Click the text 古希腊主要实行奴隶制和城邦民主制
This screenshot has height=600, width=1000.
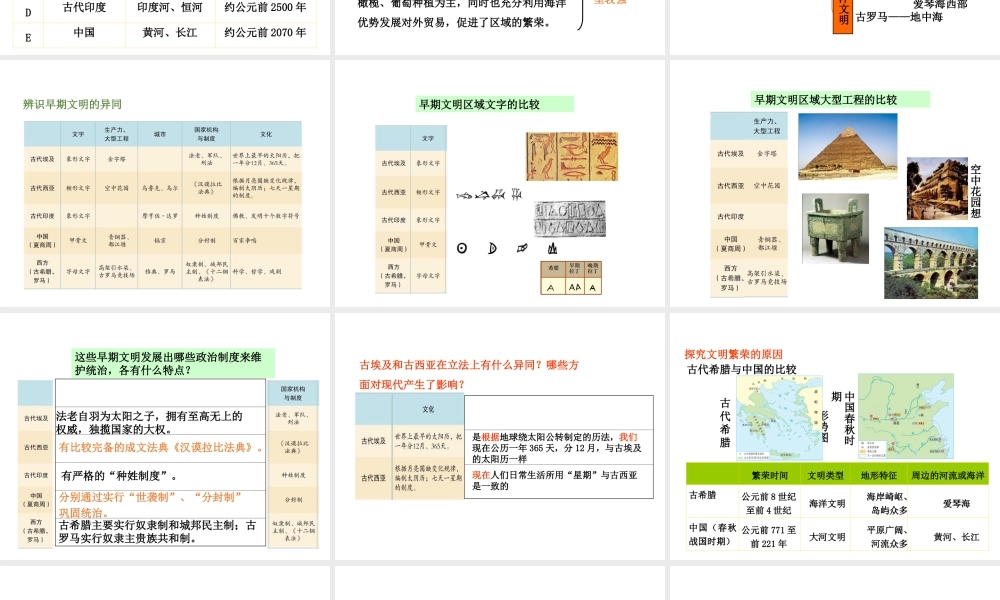158,532
